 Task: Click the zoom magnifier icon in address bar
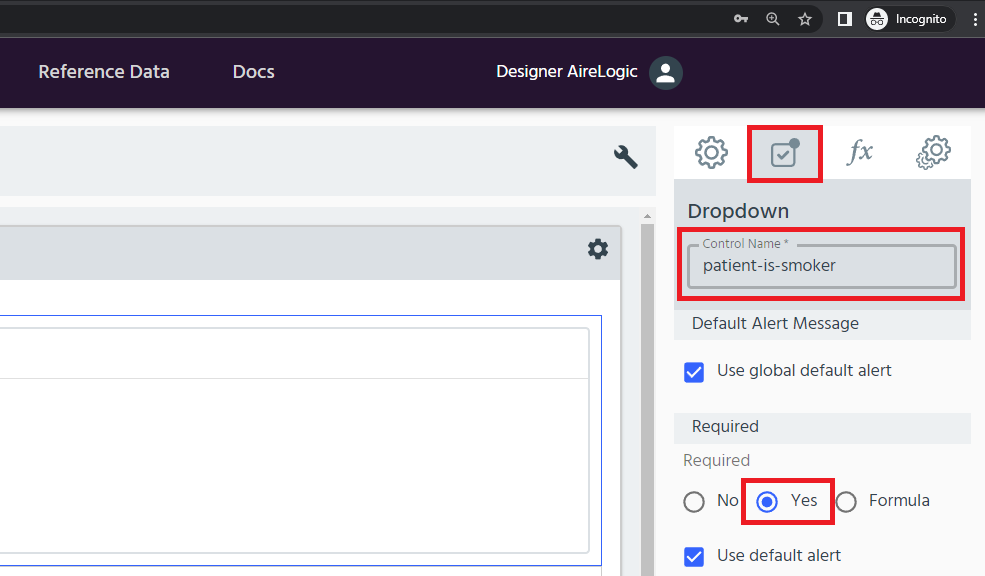coord(773,19)
